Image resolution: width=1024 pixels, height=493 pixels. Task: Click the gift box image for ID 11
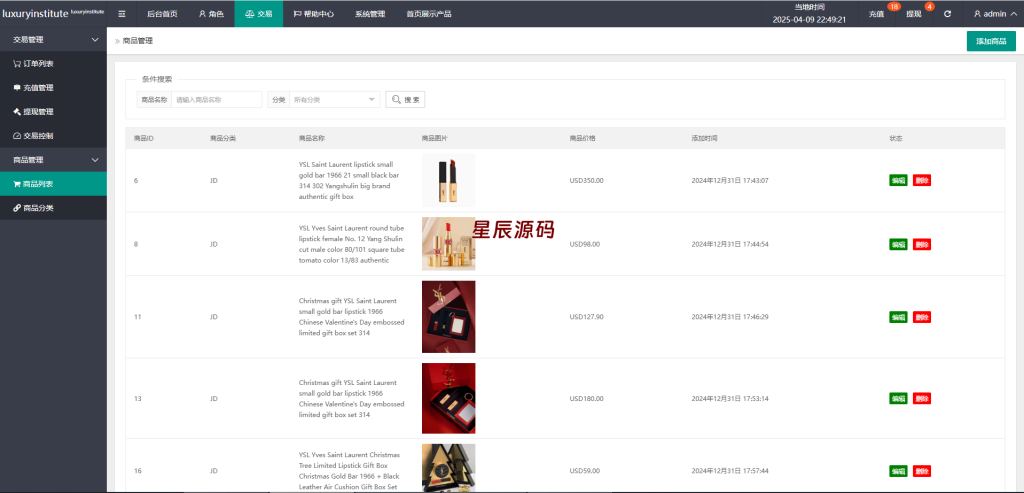(449, 317)
